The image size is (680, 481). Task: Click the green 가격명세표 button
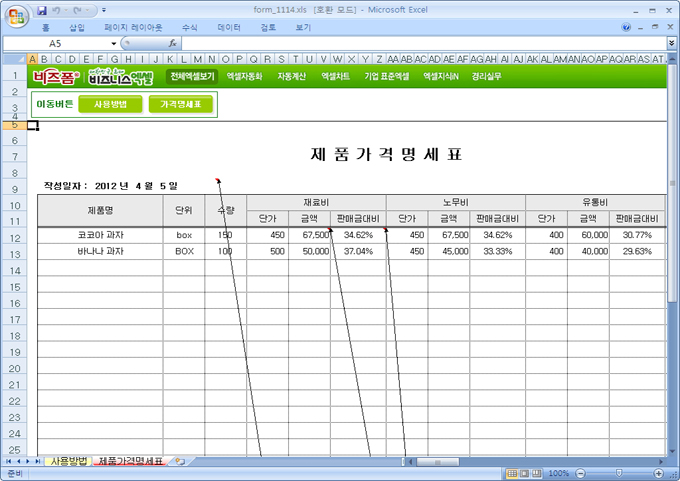point(181,104)
